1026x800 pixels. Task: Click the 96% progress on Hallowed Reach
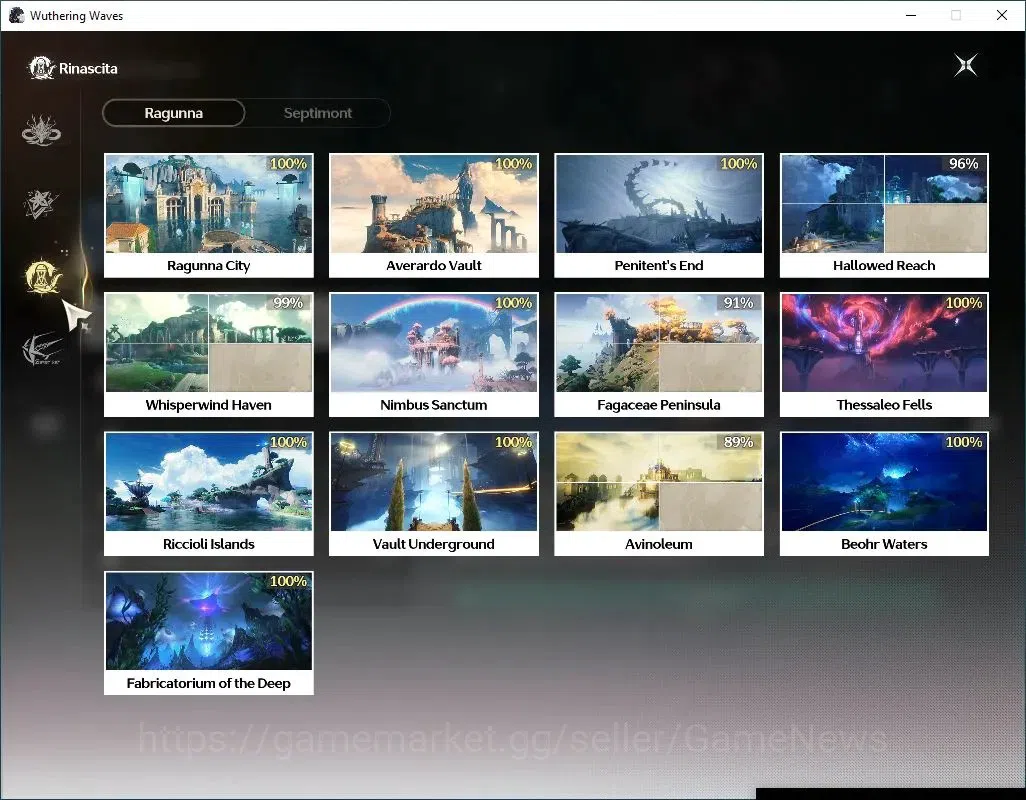point(963,164)
